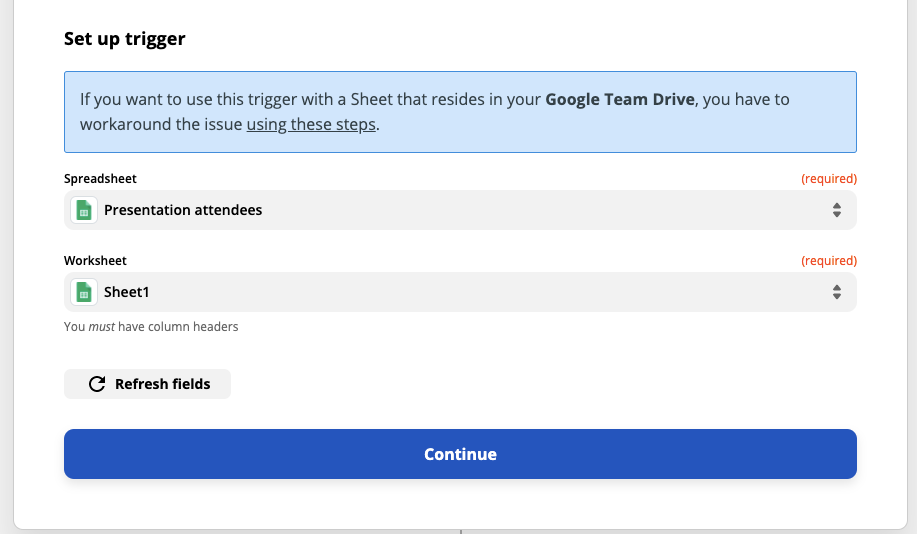This screenshot has width=917, height=534.
Task: Expand the Worksheet dropdown arrows
Action: pyautogui.click(x=836, y=292)
